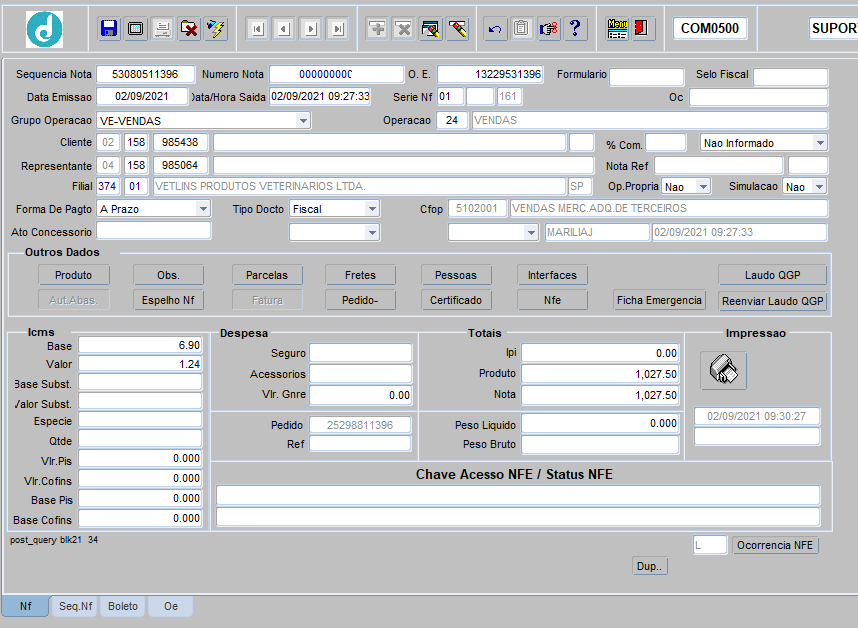Open the Parcelas button

(266, 275)
